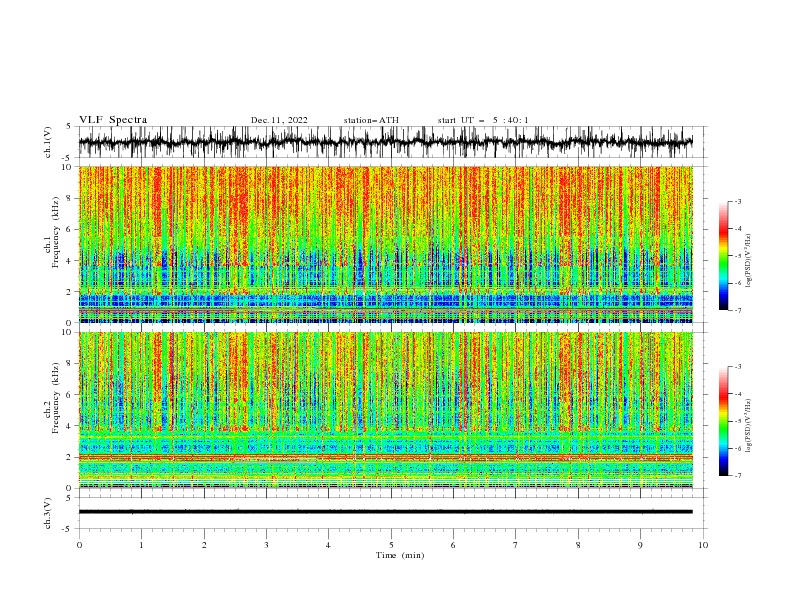Click time axis tick label "3"
Image resolution: width=792 pixels, height=612 pixels.
pos(266,545)
